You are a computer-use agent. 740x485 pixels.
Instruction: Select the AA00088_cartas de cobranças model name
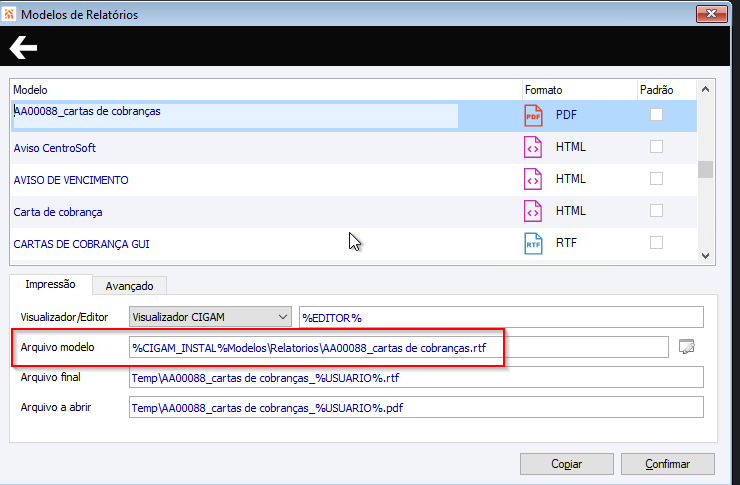click(x=87, y=111)
